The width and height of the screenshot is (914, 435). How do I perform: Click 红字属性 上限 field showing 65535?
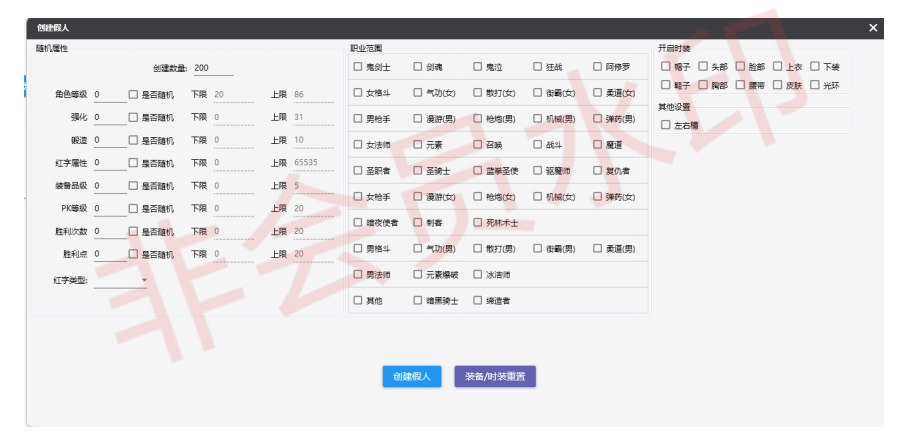tap(314, 163)
